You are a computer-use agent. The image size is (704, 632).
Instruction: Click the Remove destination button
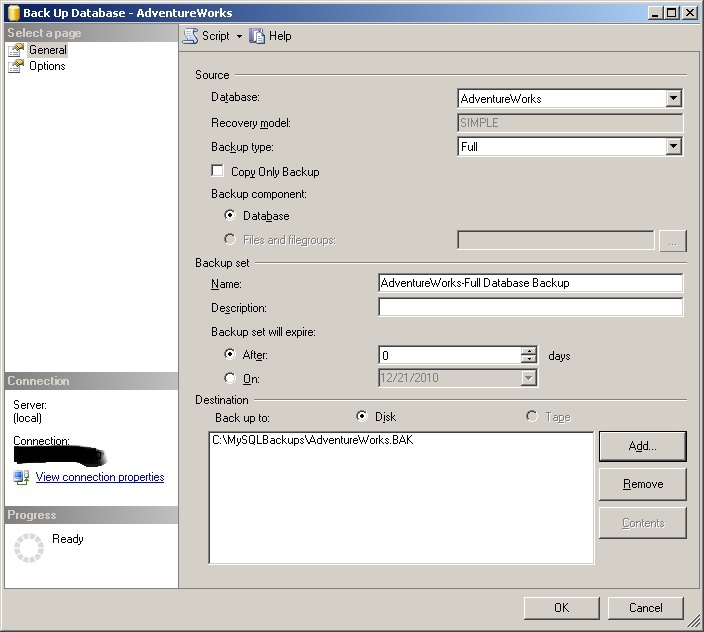[x=642, y=484]
